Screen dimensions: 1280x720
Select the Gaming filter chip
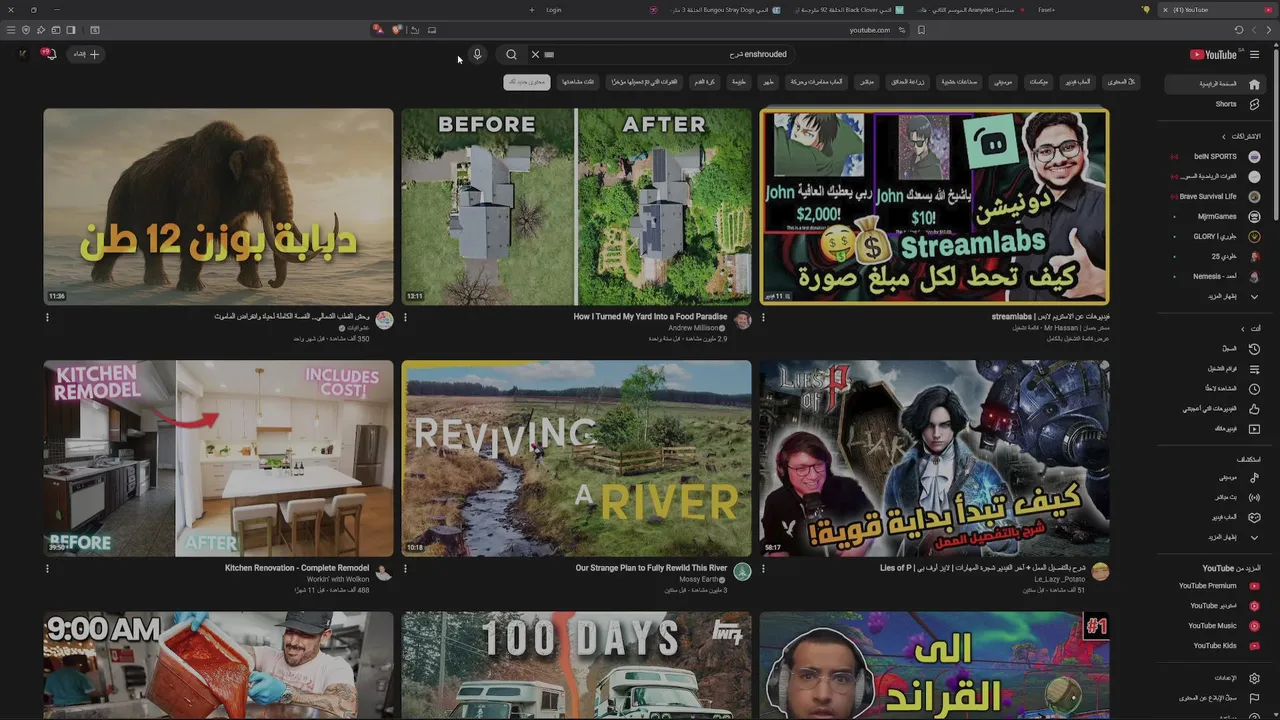[x=1078, y=82]
